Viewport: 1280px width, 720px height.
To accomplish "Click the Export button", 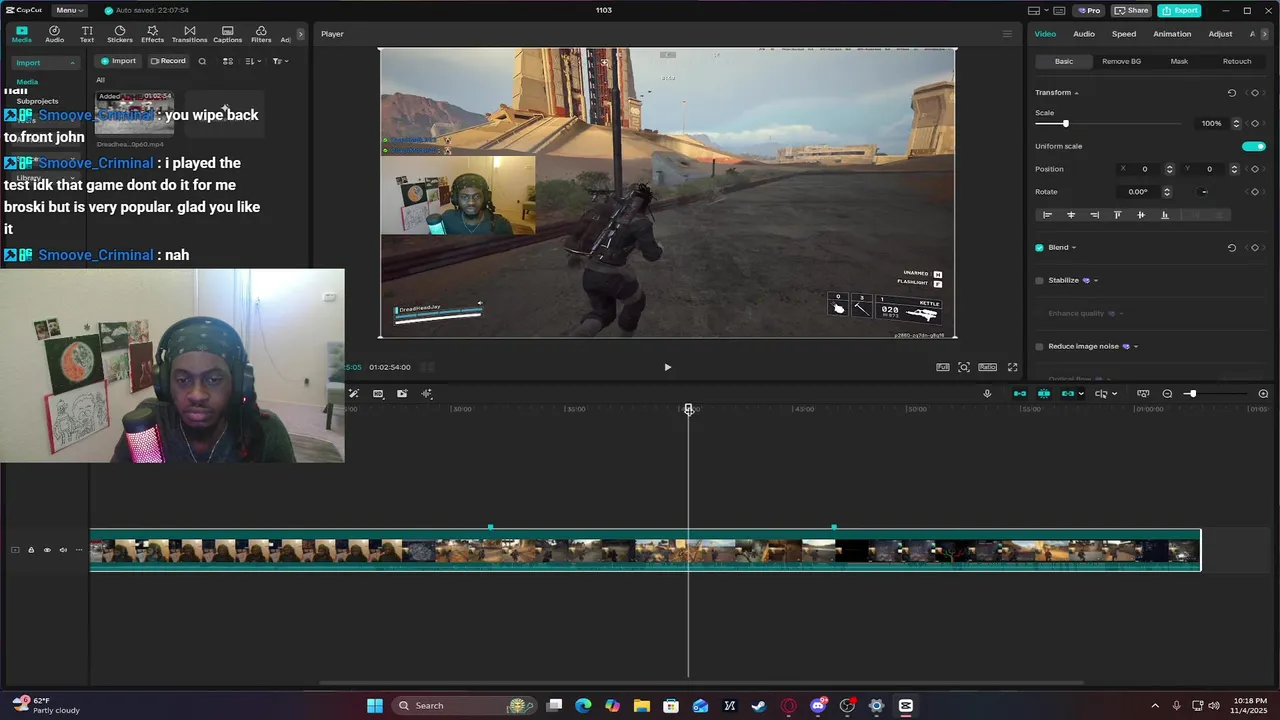I will point(1179,10).
